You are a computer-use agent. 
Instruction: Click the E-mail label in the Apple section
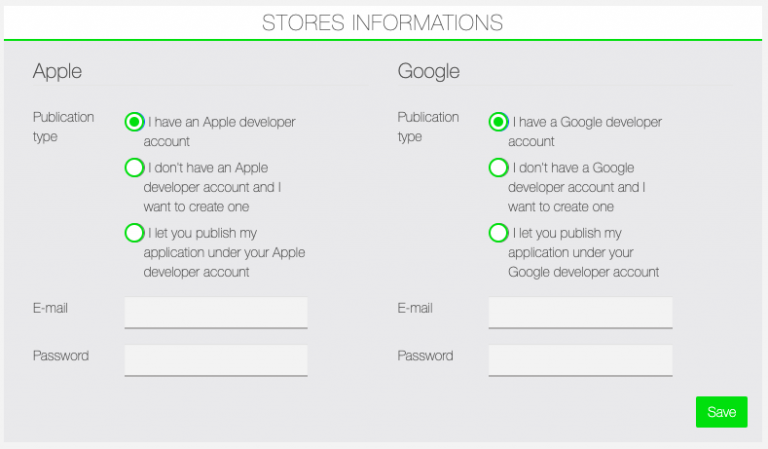point(51,308)
